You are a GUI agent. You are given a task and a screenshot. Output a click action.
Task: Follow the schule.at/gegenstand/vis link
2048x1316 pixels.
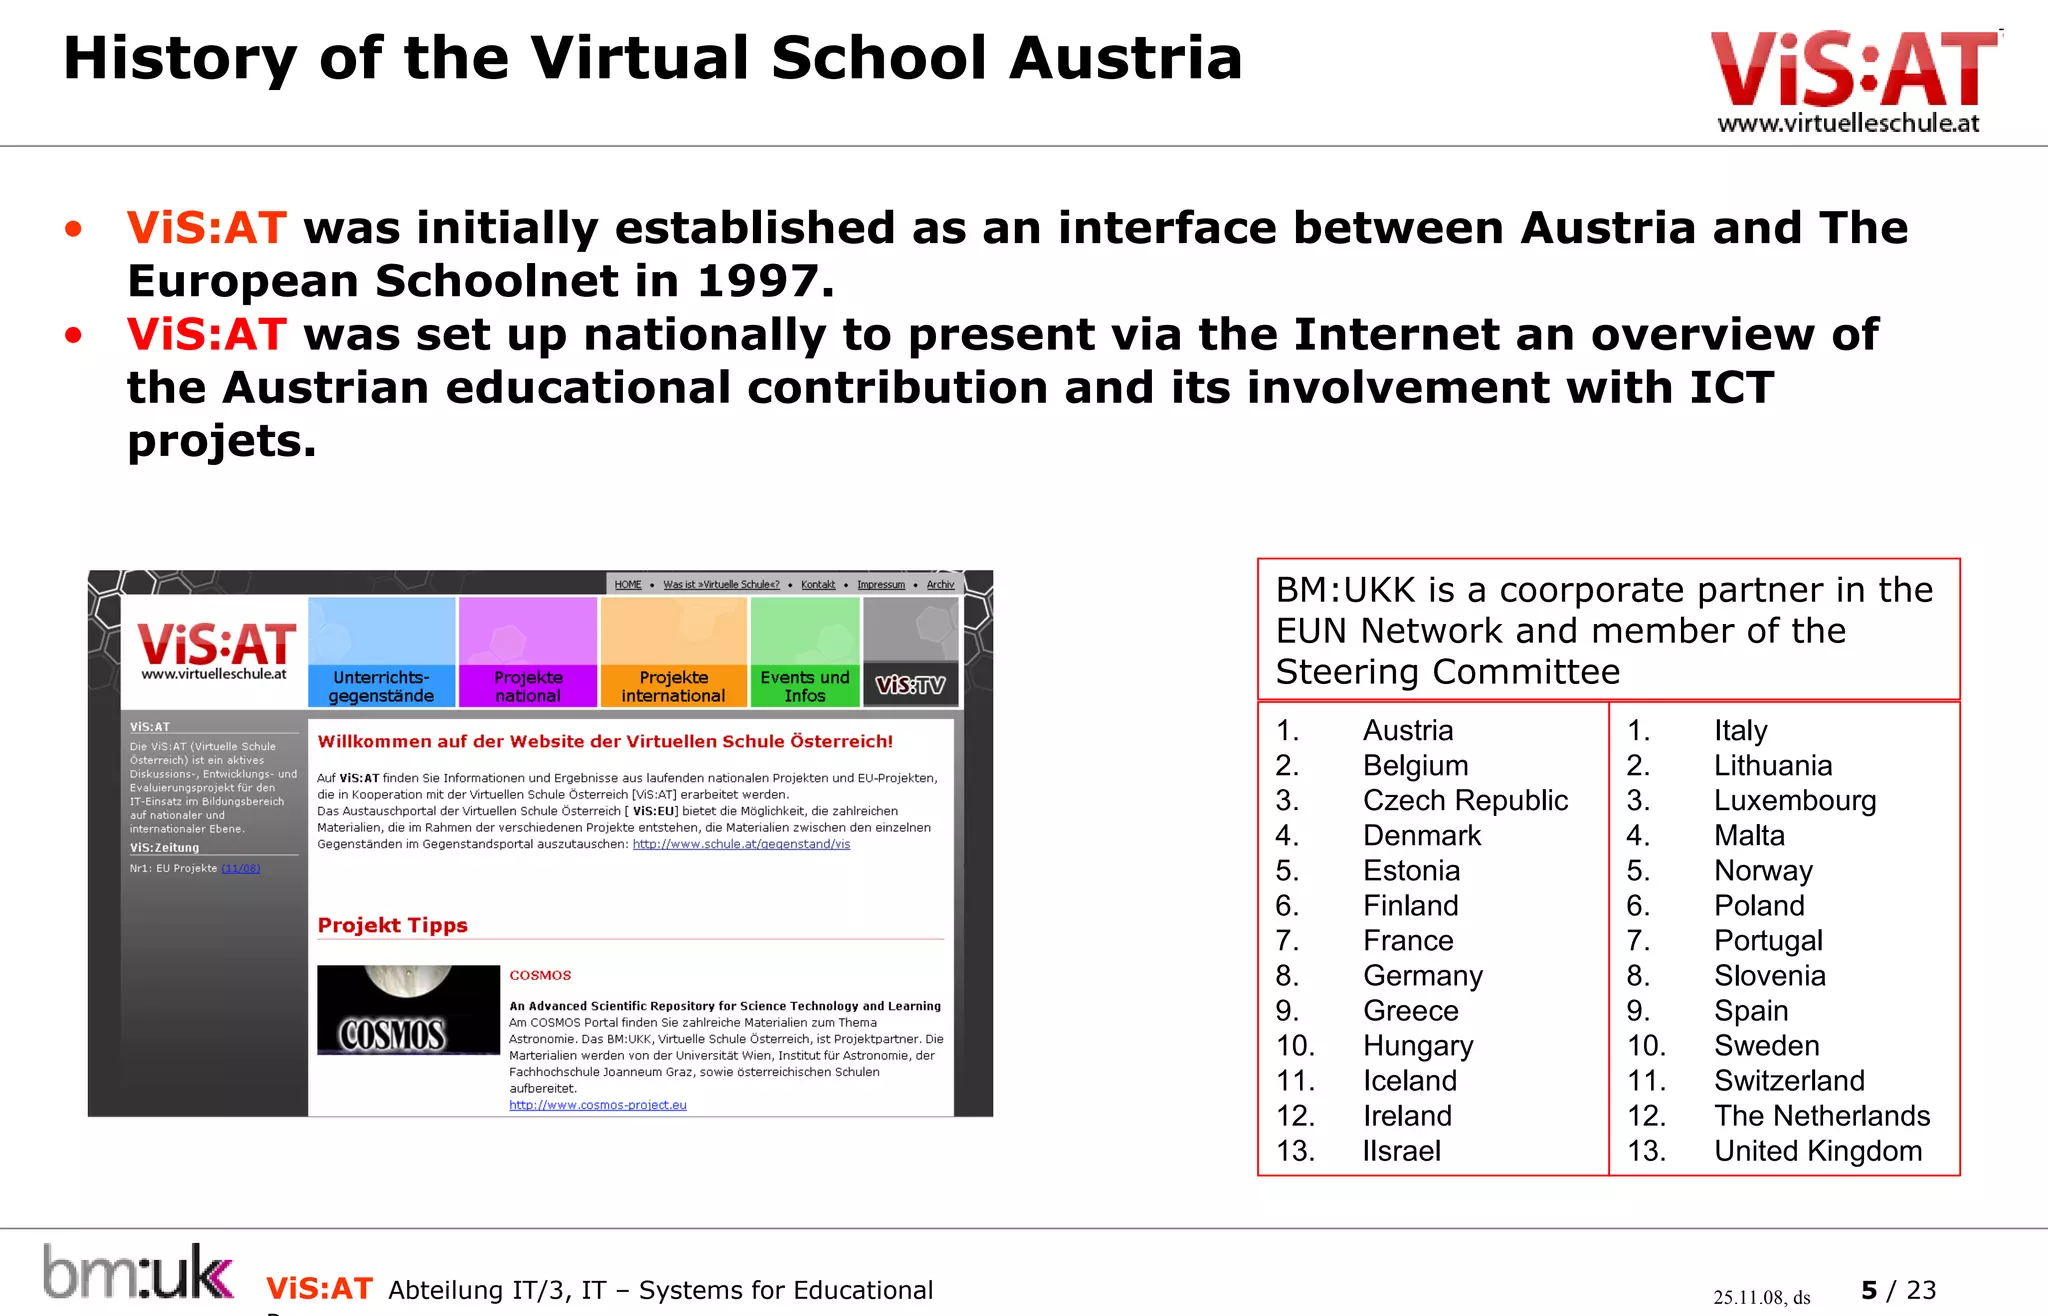(x=741, y=844)
